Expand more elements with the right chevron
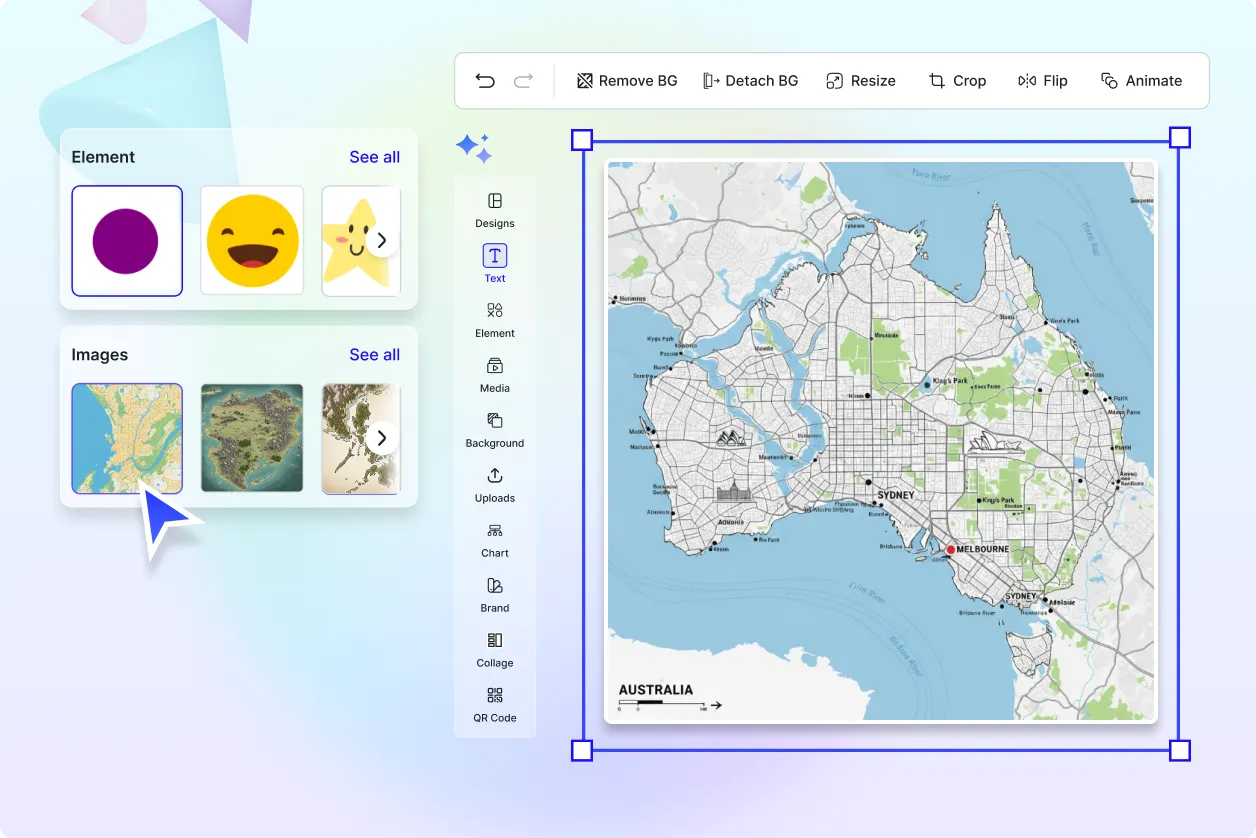This screenshot has height=838, width=1256. pyautogui.click(x=381, y=241)
